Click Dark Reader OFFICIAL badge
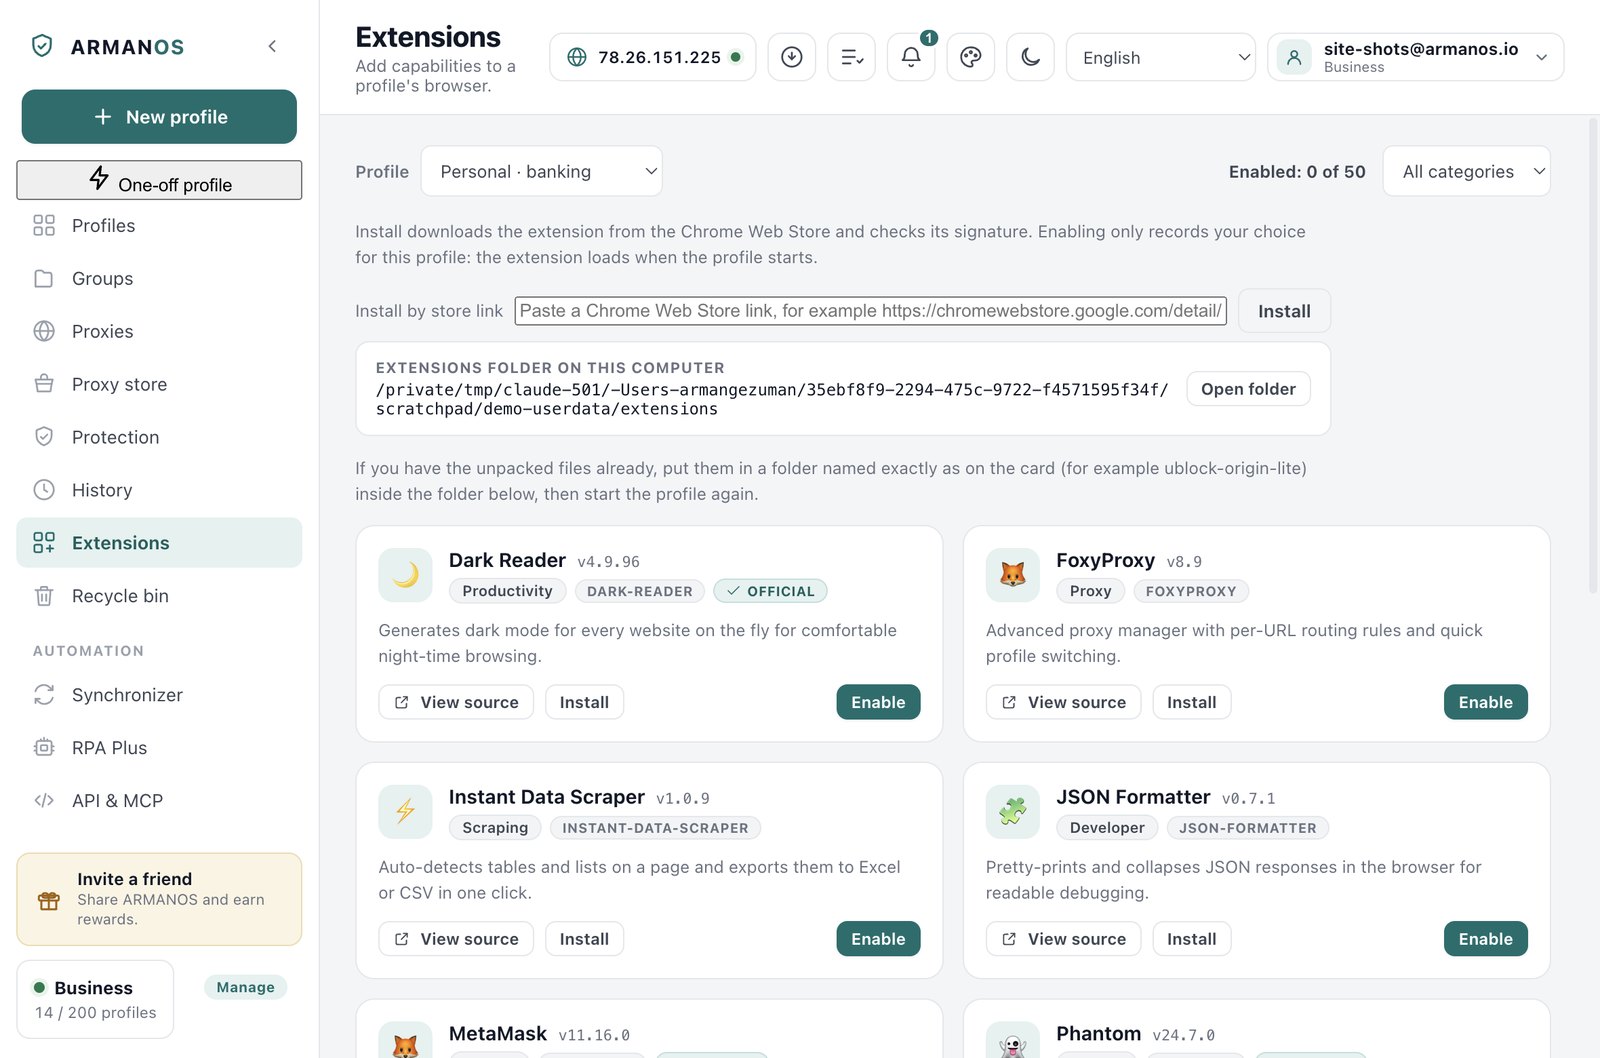The width and height of the screenshot is (1600, 1058). click(770, 591)
